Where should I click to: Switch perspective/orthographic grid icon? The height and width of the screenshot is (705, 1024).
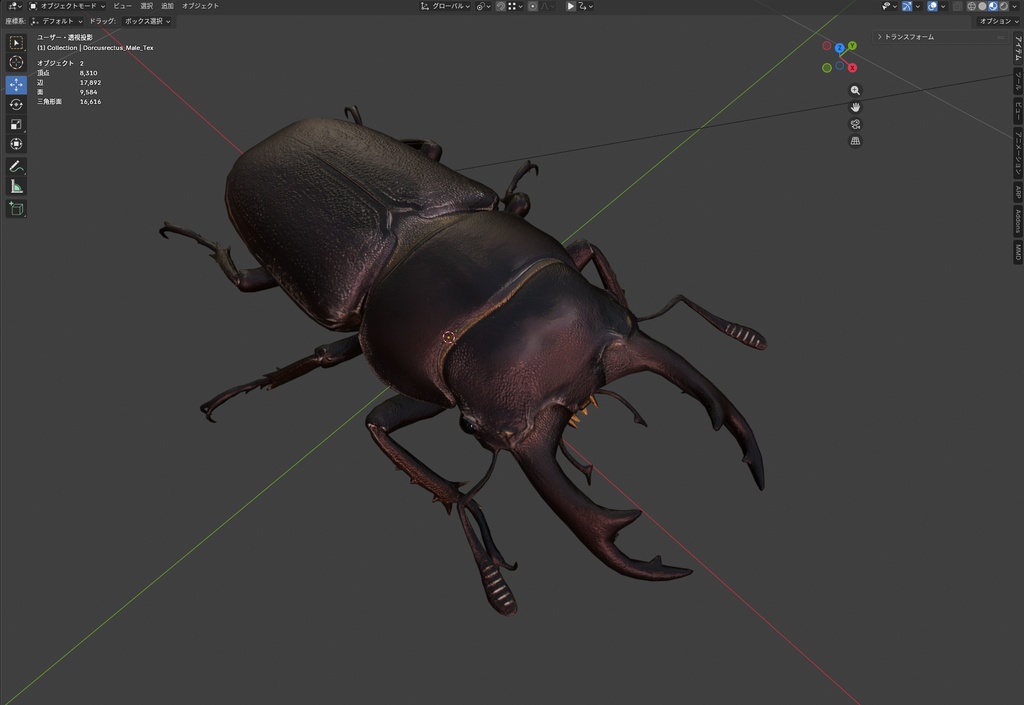(x=855, y=141)
